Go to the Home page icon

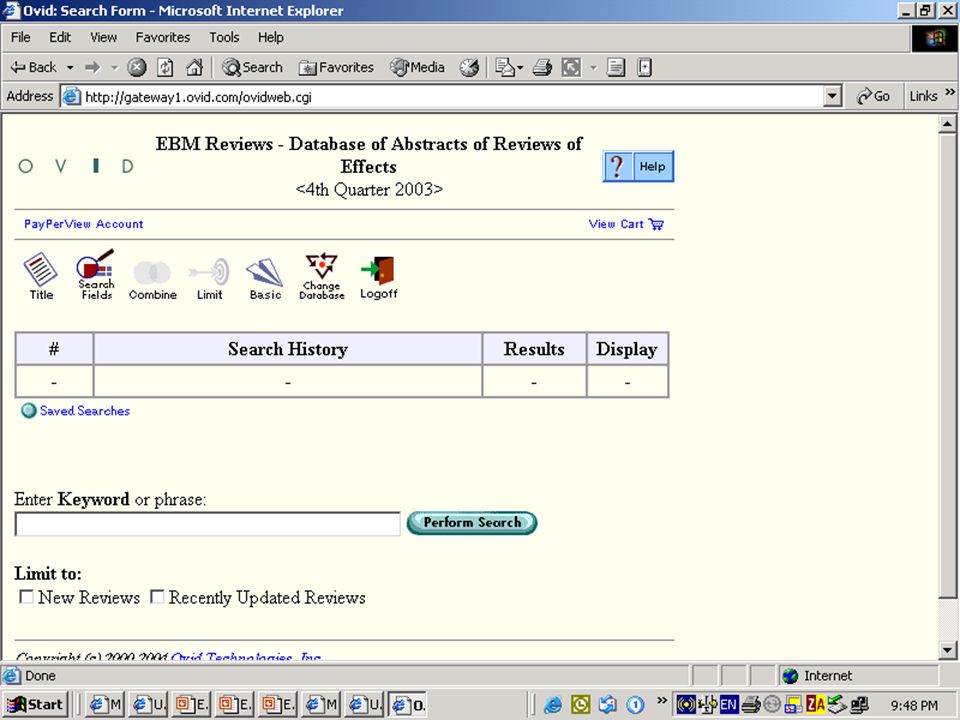[x=195, y=67]
